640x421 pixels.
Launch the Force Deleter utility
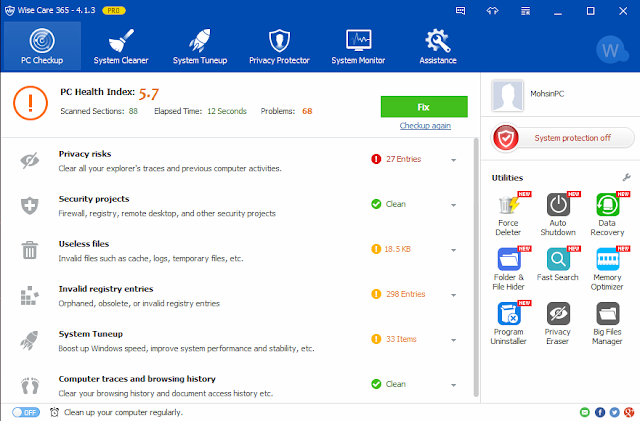coord(508,214)
